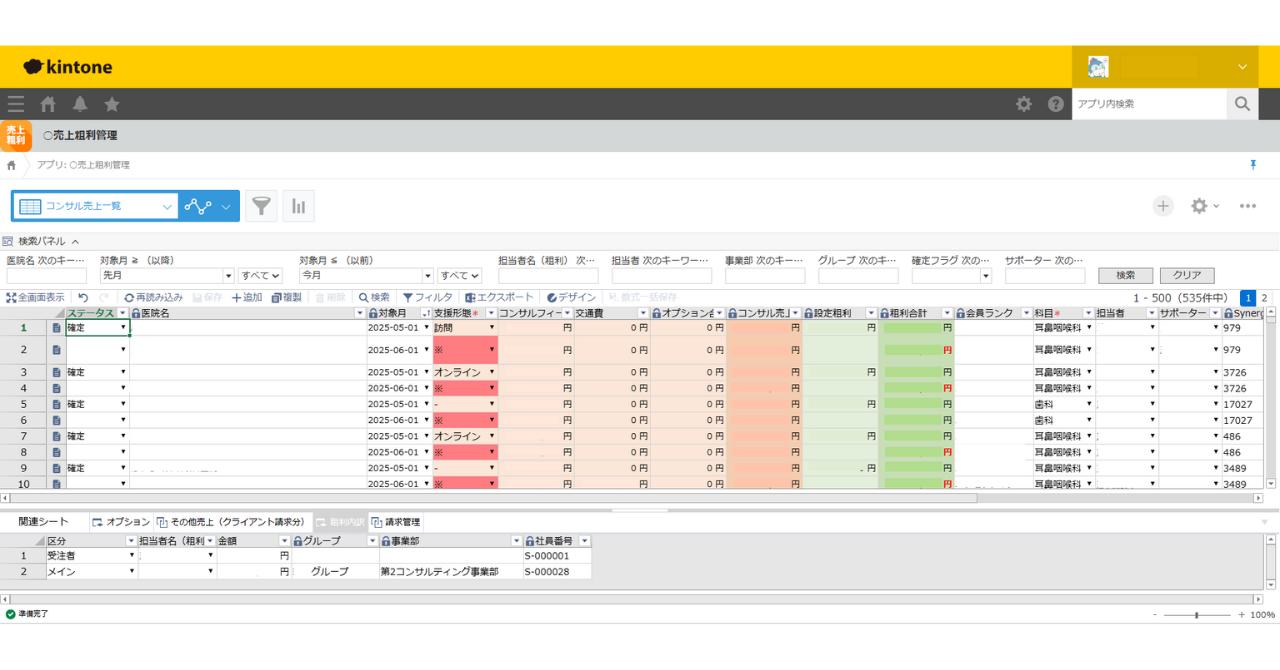
Task: Open the notifications bell icon
Action: [x=80, y=104]
